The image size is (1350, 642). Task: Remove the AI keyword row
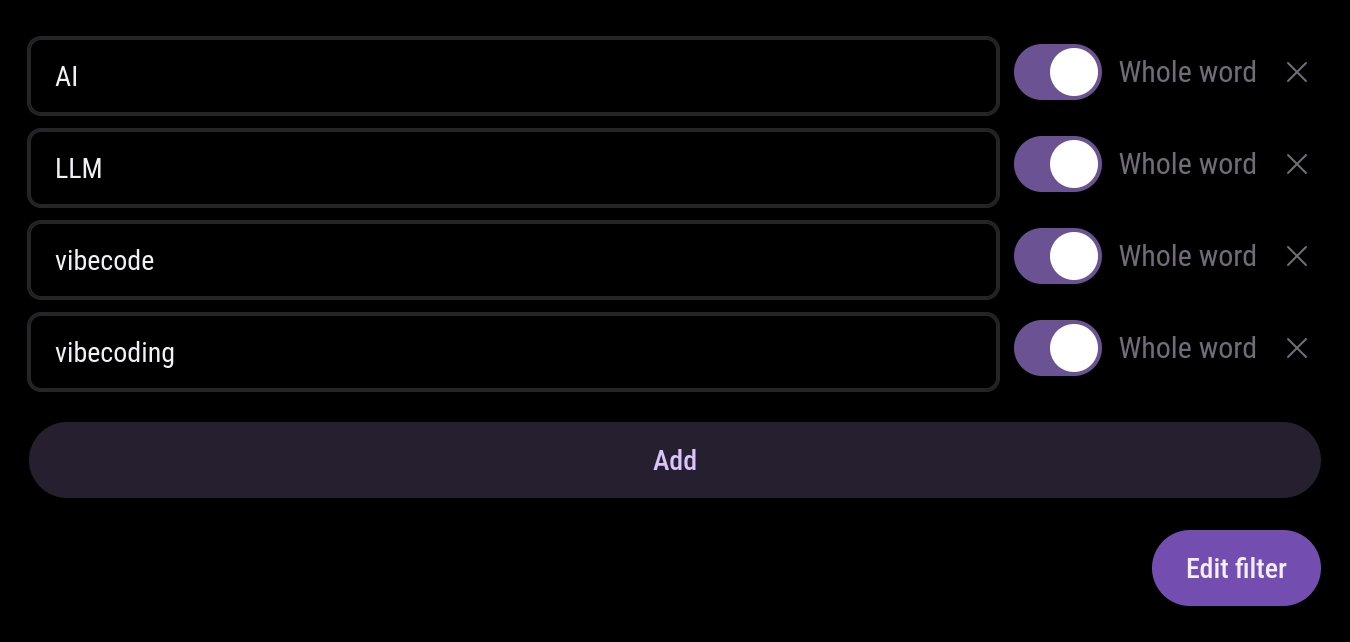(1296, 72)
